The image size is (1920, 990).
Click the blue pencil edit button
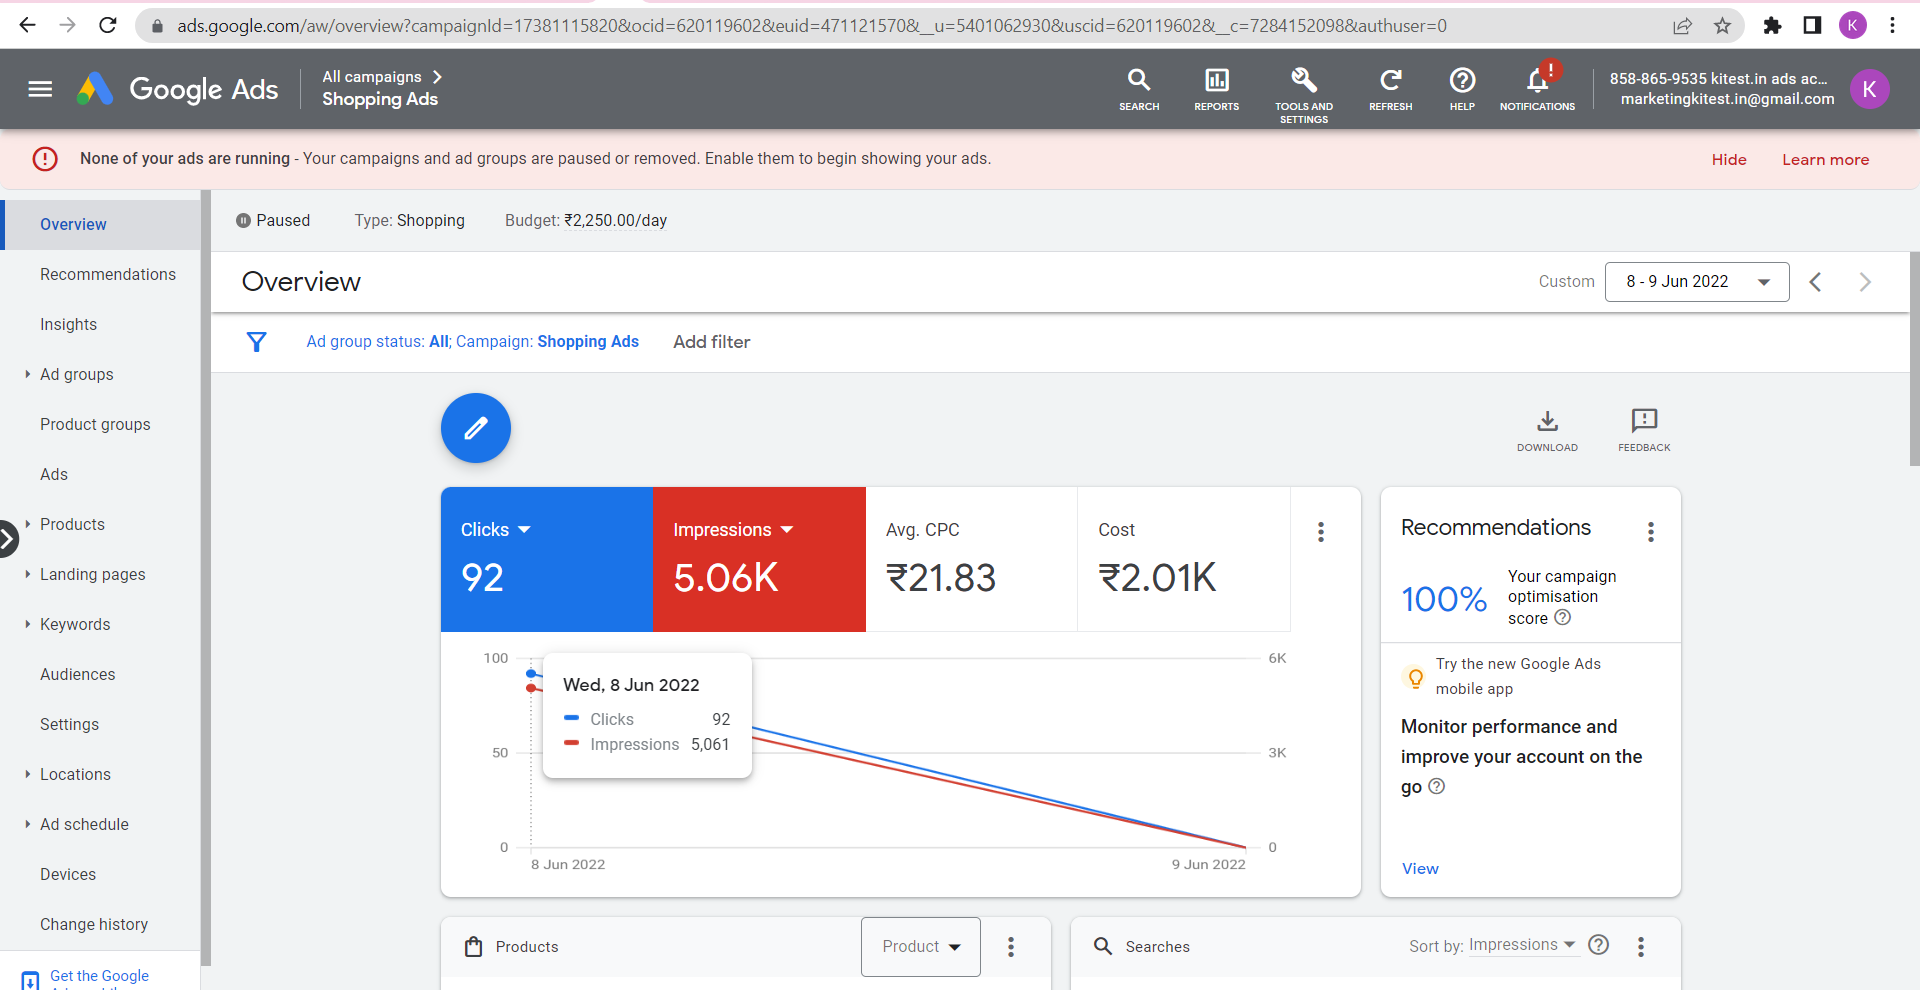click(476, 428)
